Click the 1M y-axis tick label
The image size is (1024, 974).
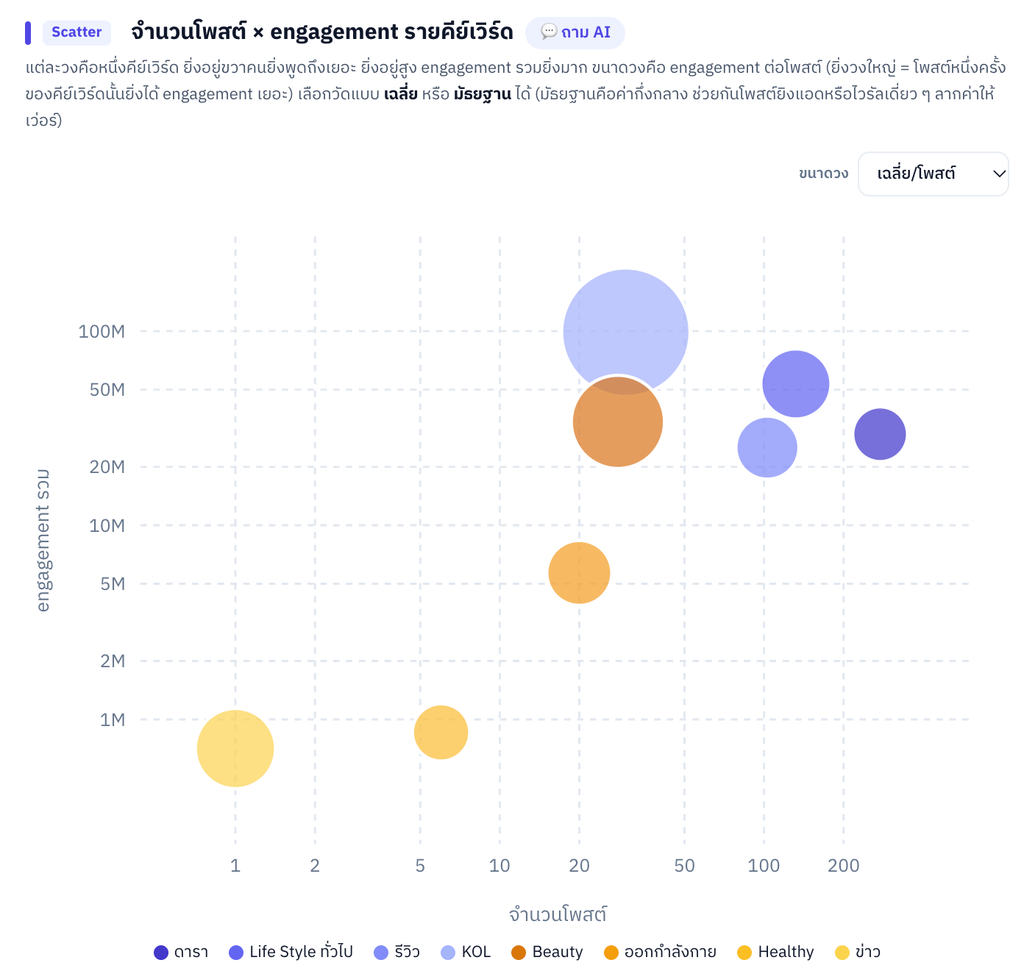(112, 720)
